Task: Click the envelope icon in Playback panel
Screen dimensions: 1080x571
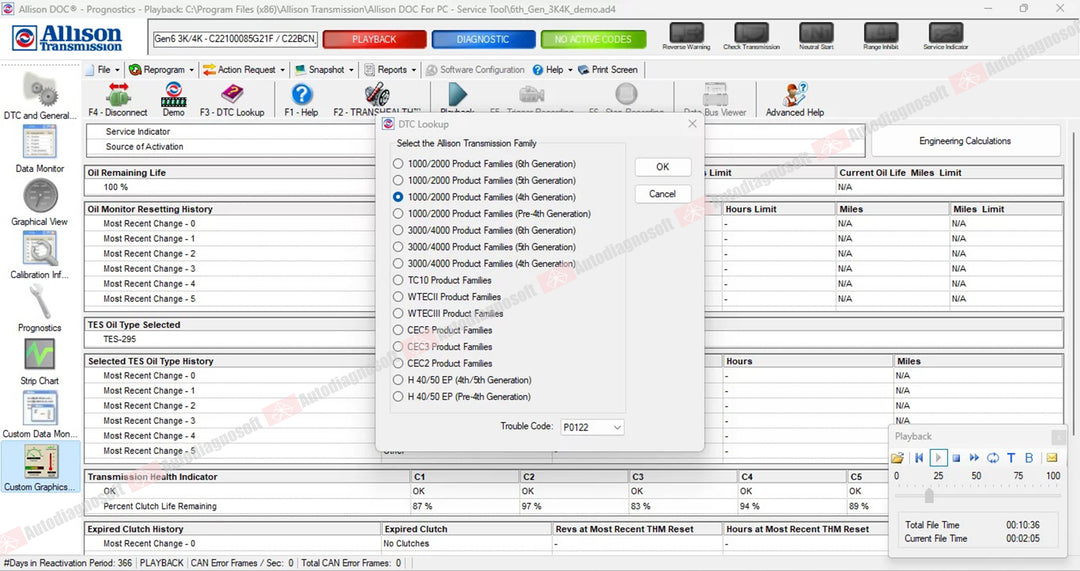Action: click(1052, 457)
